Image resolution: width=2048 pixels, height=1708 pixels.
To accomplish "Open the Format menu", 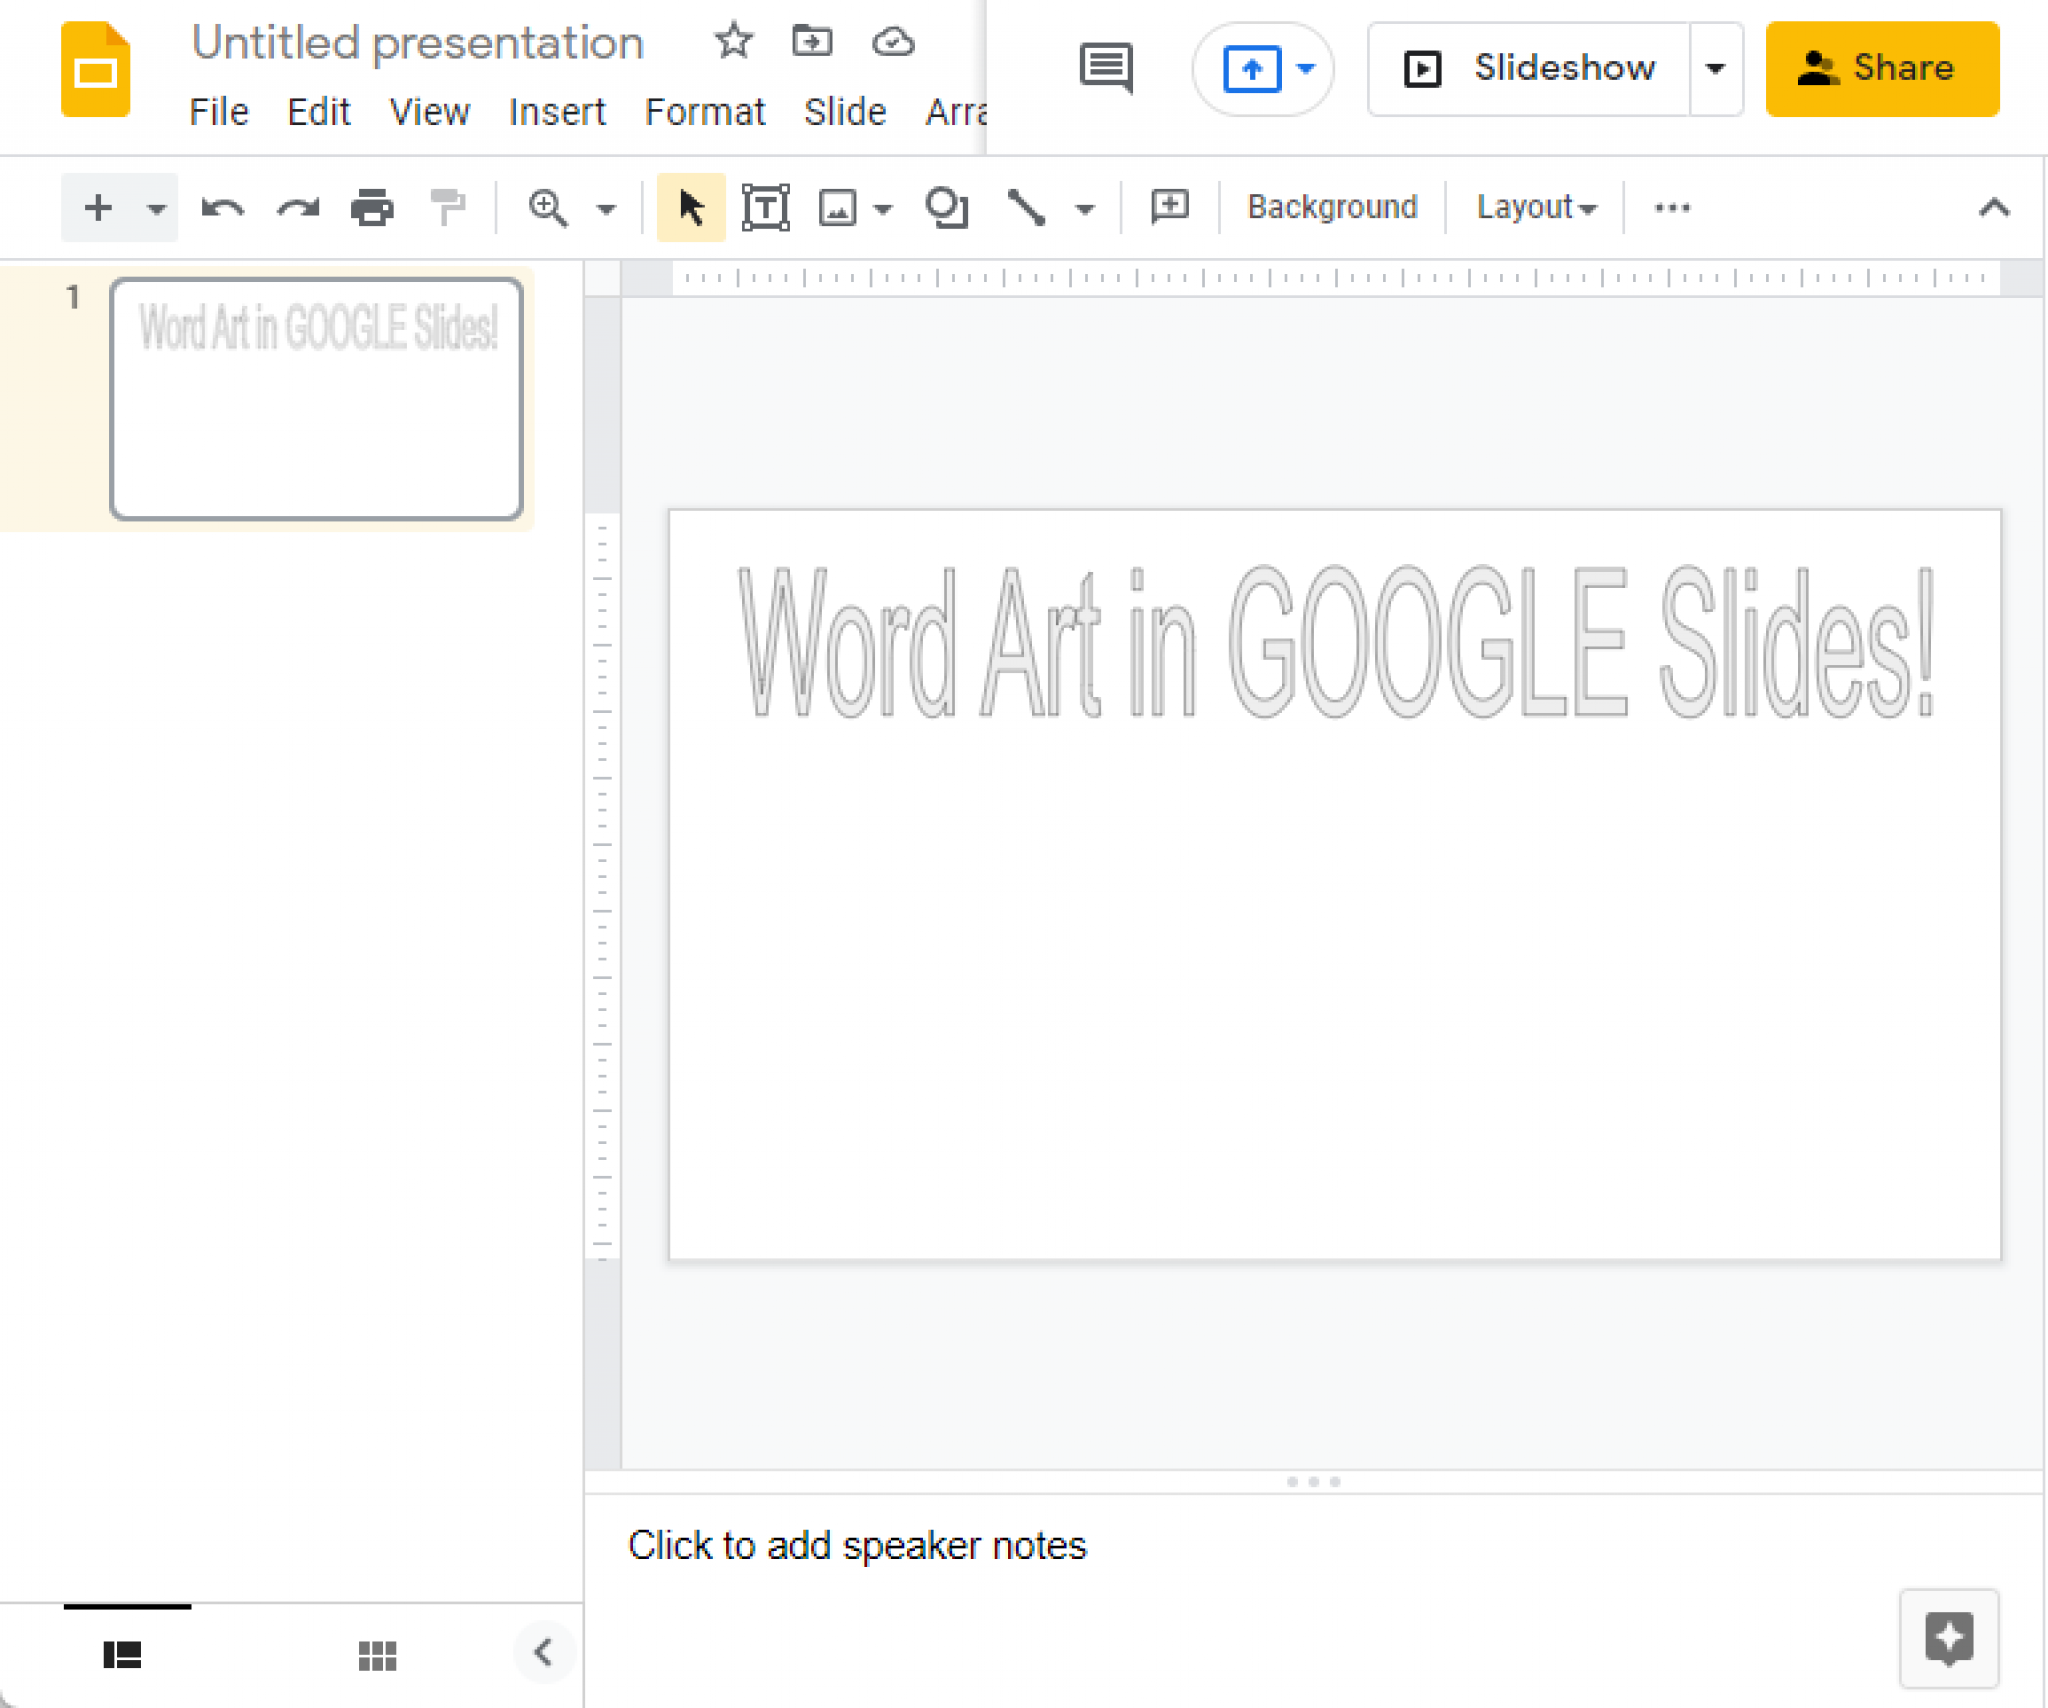I will 705,112.
